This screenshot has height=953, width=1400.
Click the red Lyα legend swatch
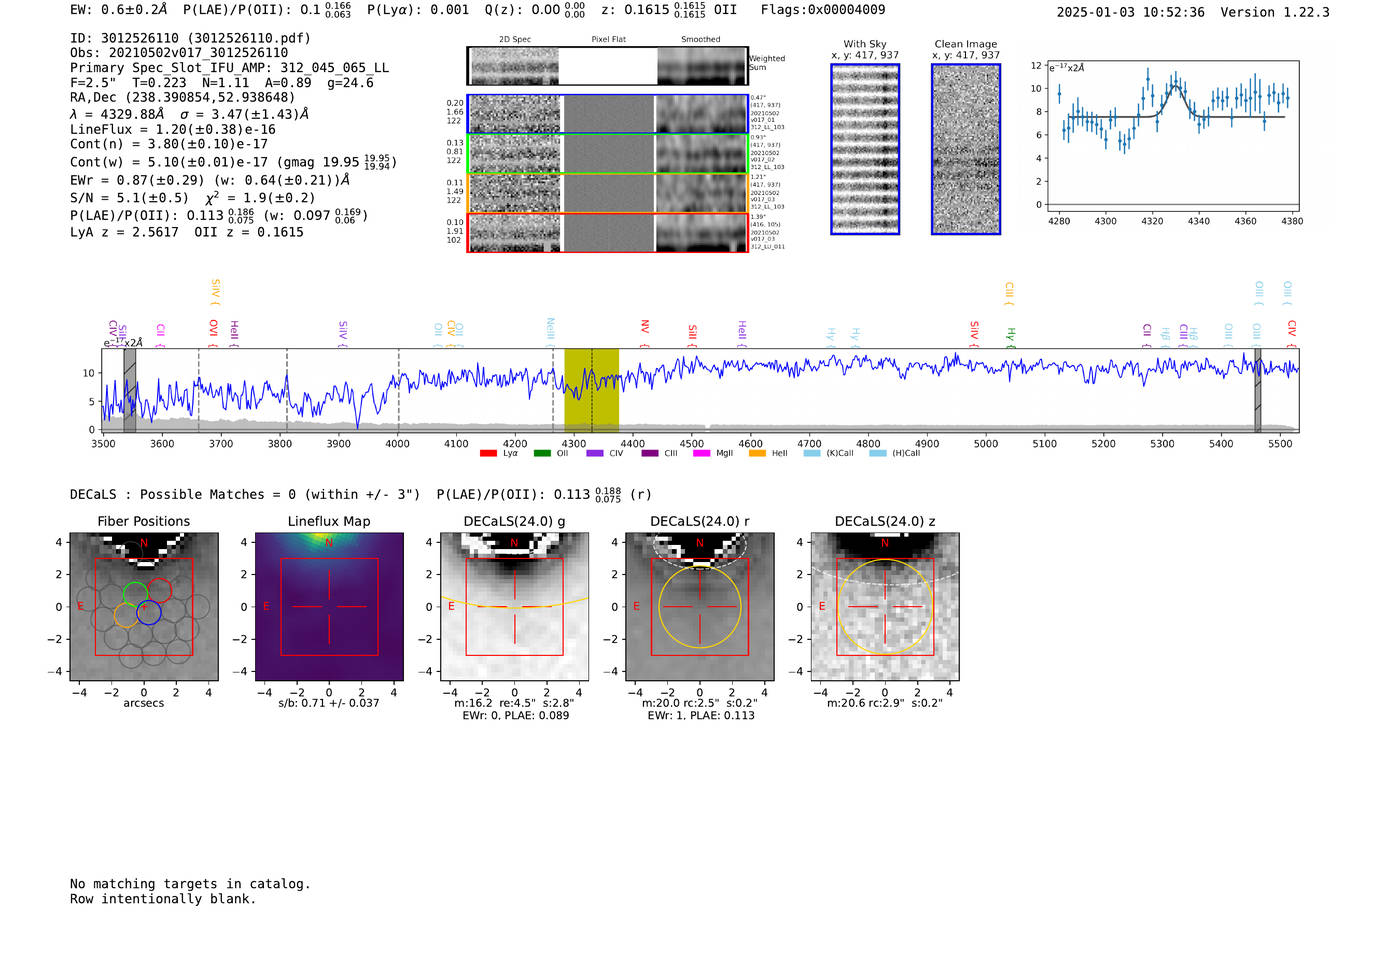click(488, 454)
